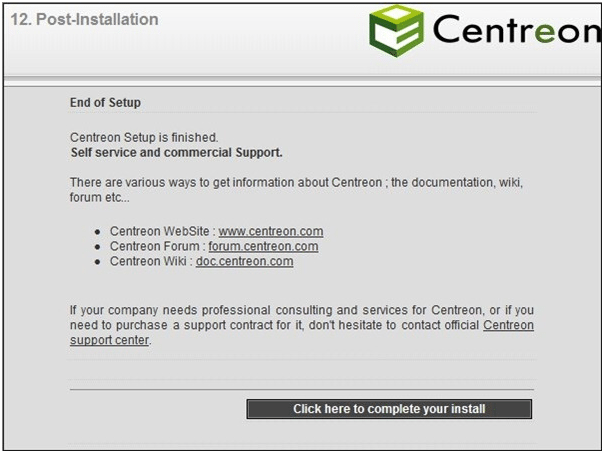Click the 'Centreon Forum :' label

pyautogui.click(x=158, y=247)
